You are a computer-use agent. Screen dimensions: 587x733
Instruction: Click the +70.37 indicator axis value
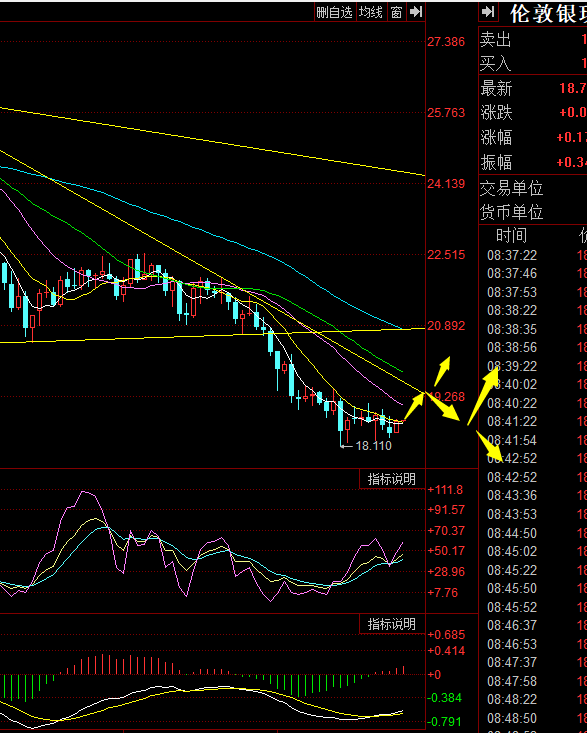(x=446, y=531)
